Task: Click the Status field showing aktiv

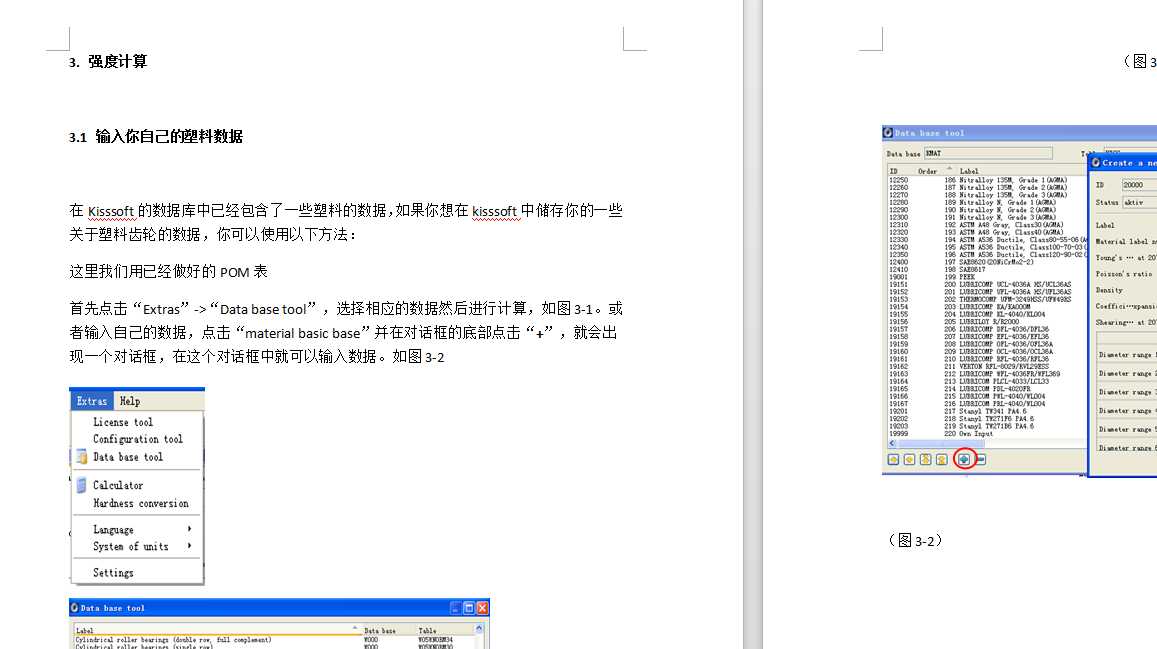Action: 1139,201
